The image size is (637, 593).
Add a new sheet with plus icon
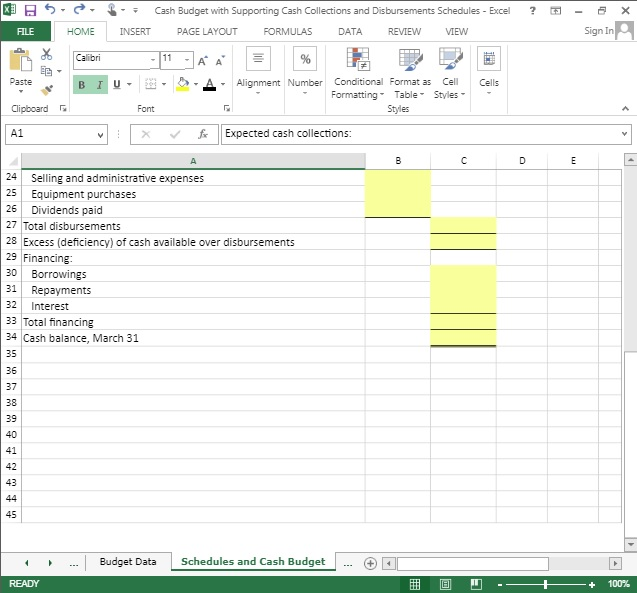(370, 563)
